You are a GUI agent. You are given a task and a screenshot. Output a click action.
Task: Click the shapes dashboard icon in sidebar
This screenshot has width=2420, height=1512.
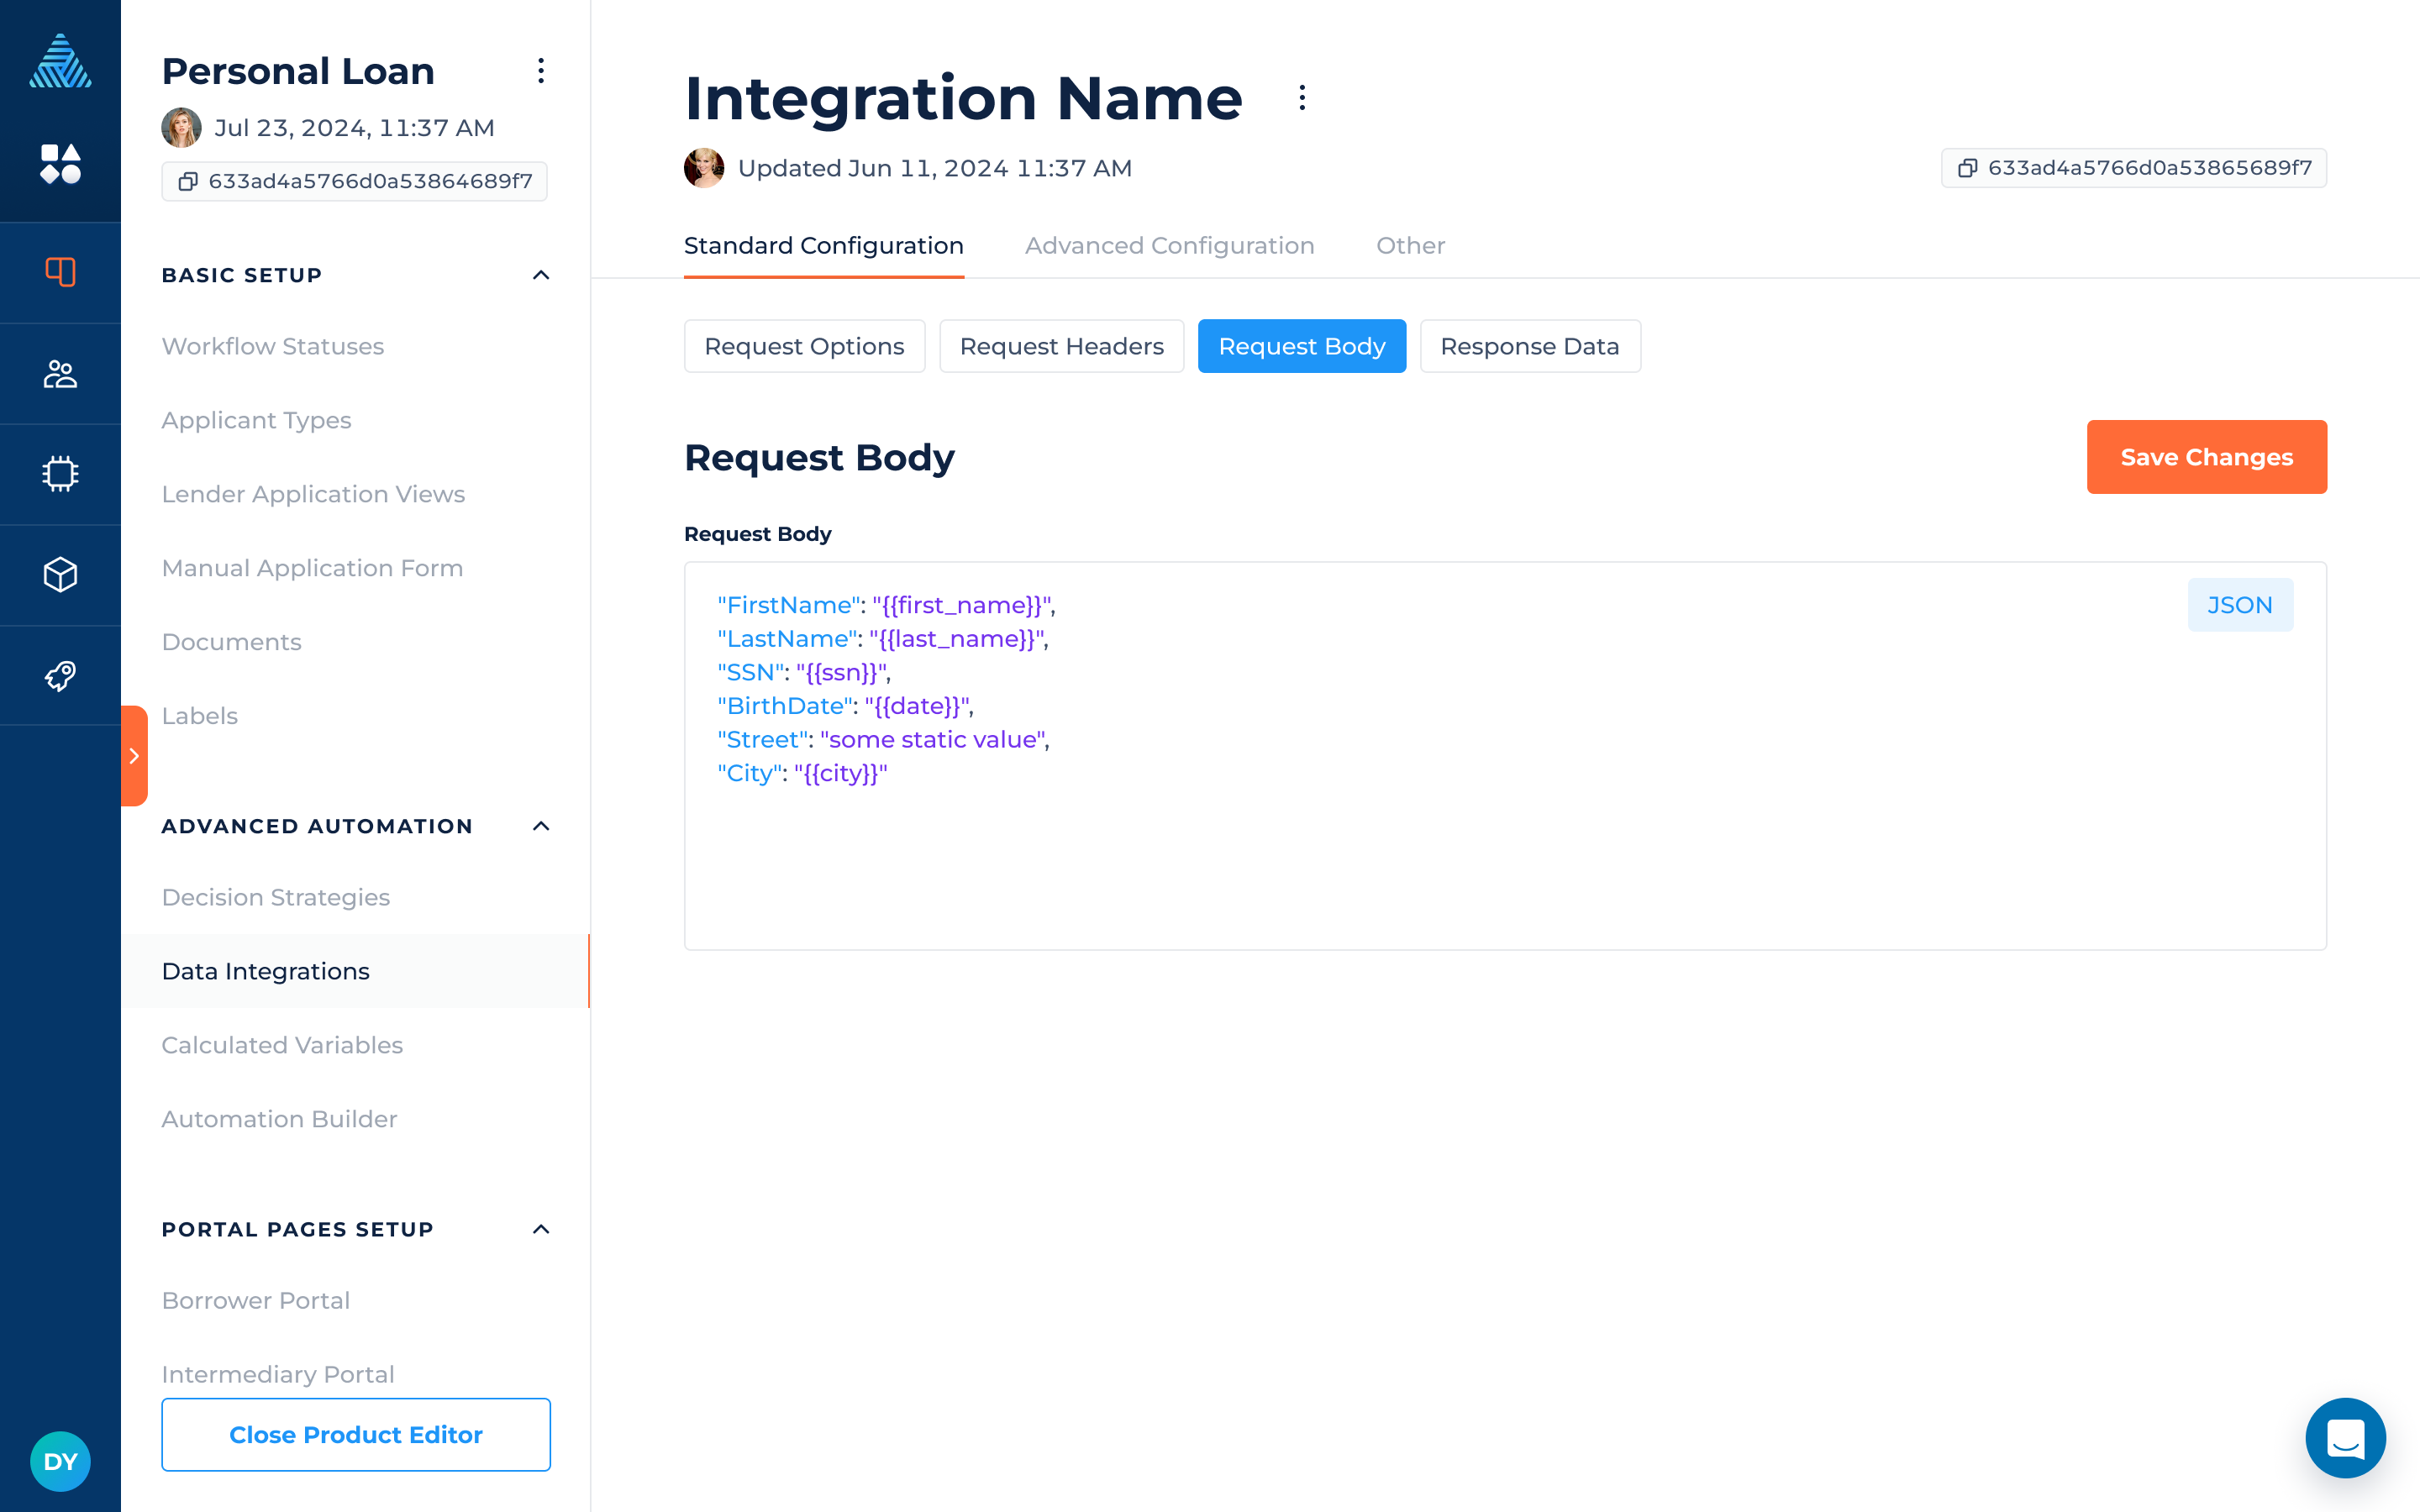60,164
